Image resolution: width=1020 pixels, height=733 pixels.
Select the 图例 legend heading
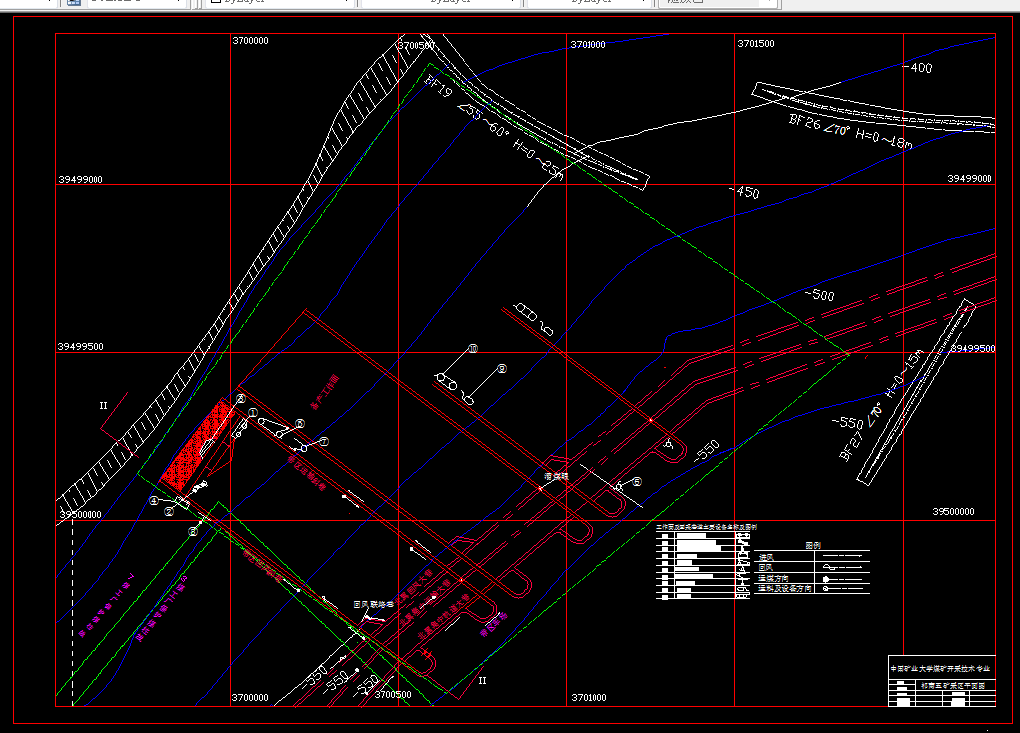pos(813,545)
